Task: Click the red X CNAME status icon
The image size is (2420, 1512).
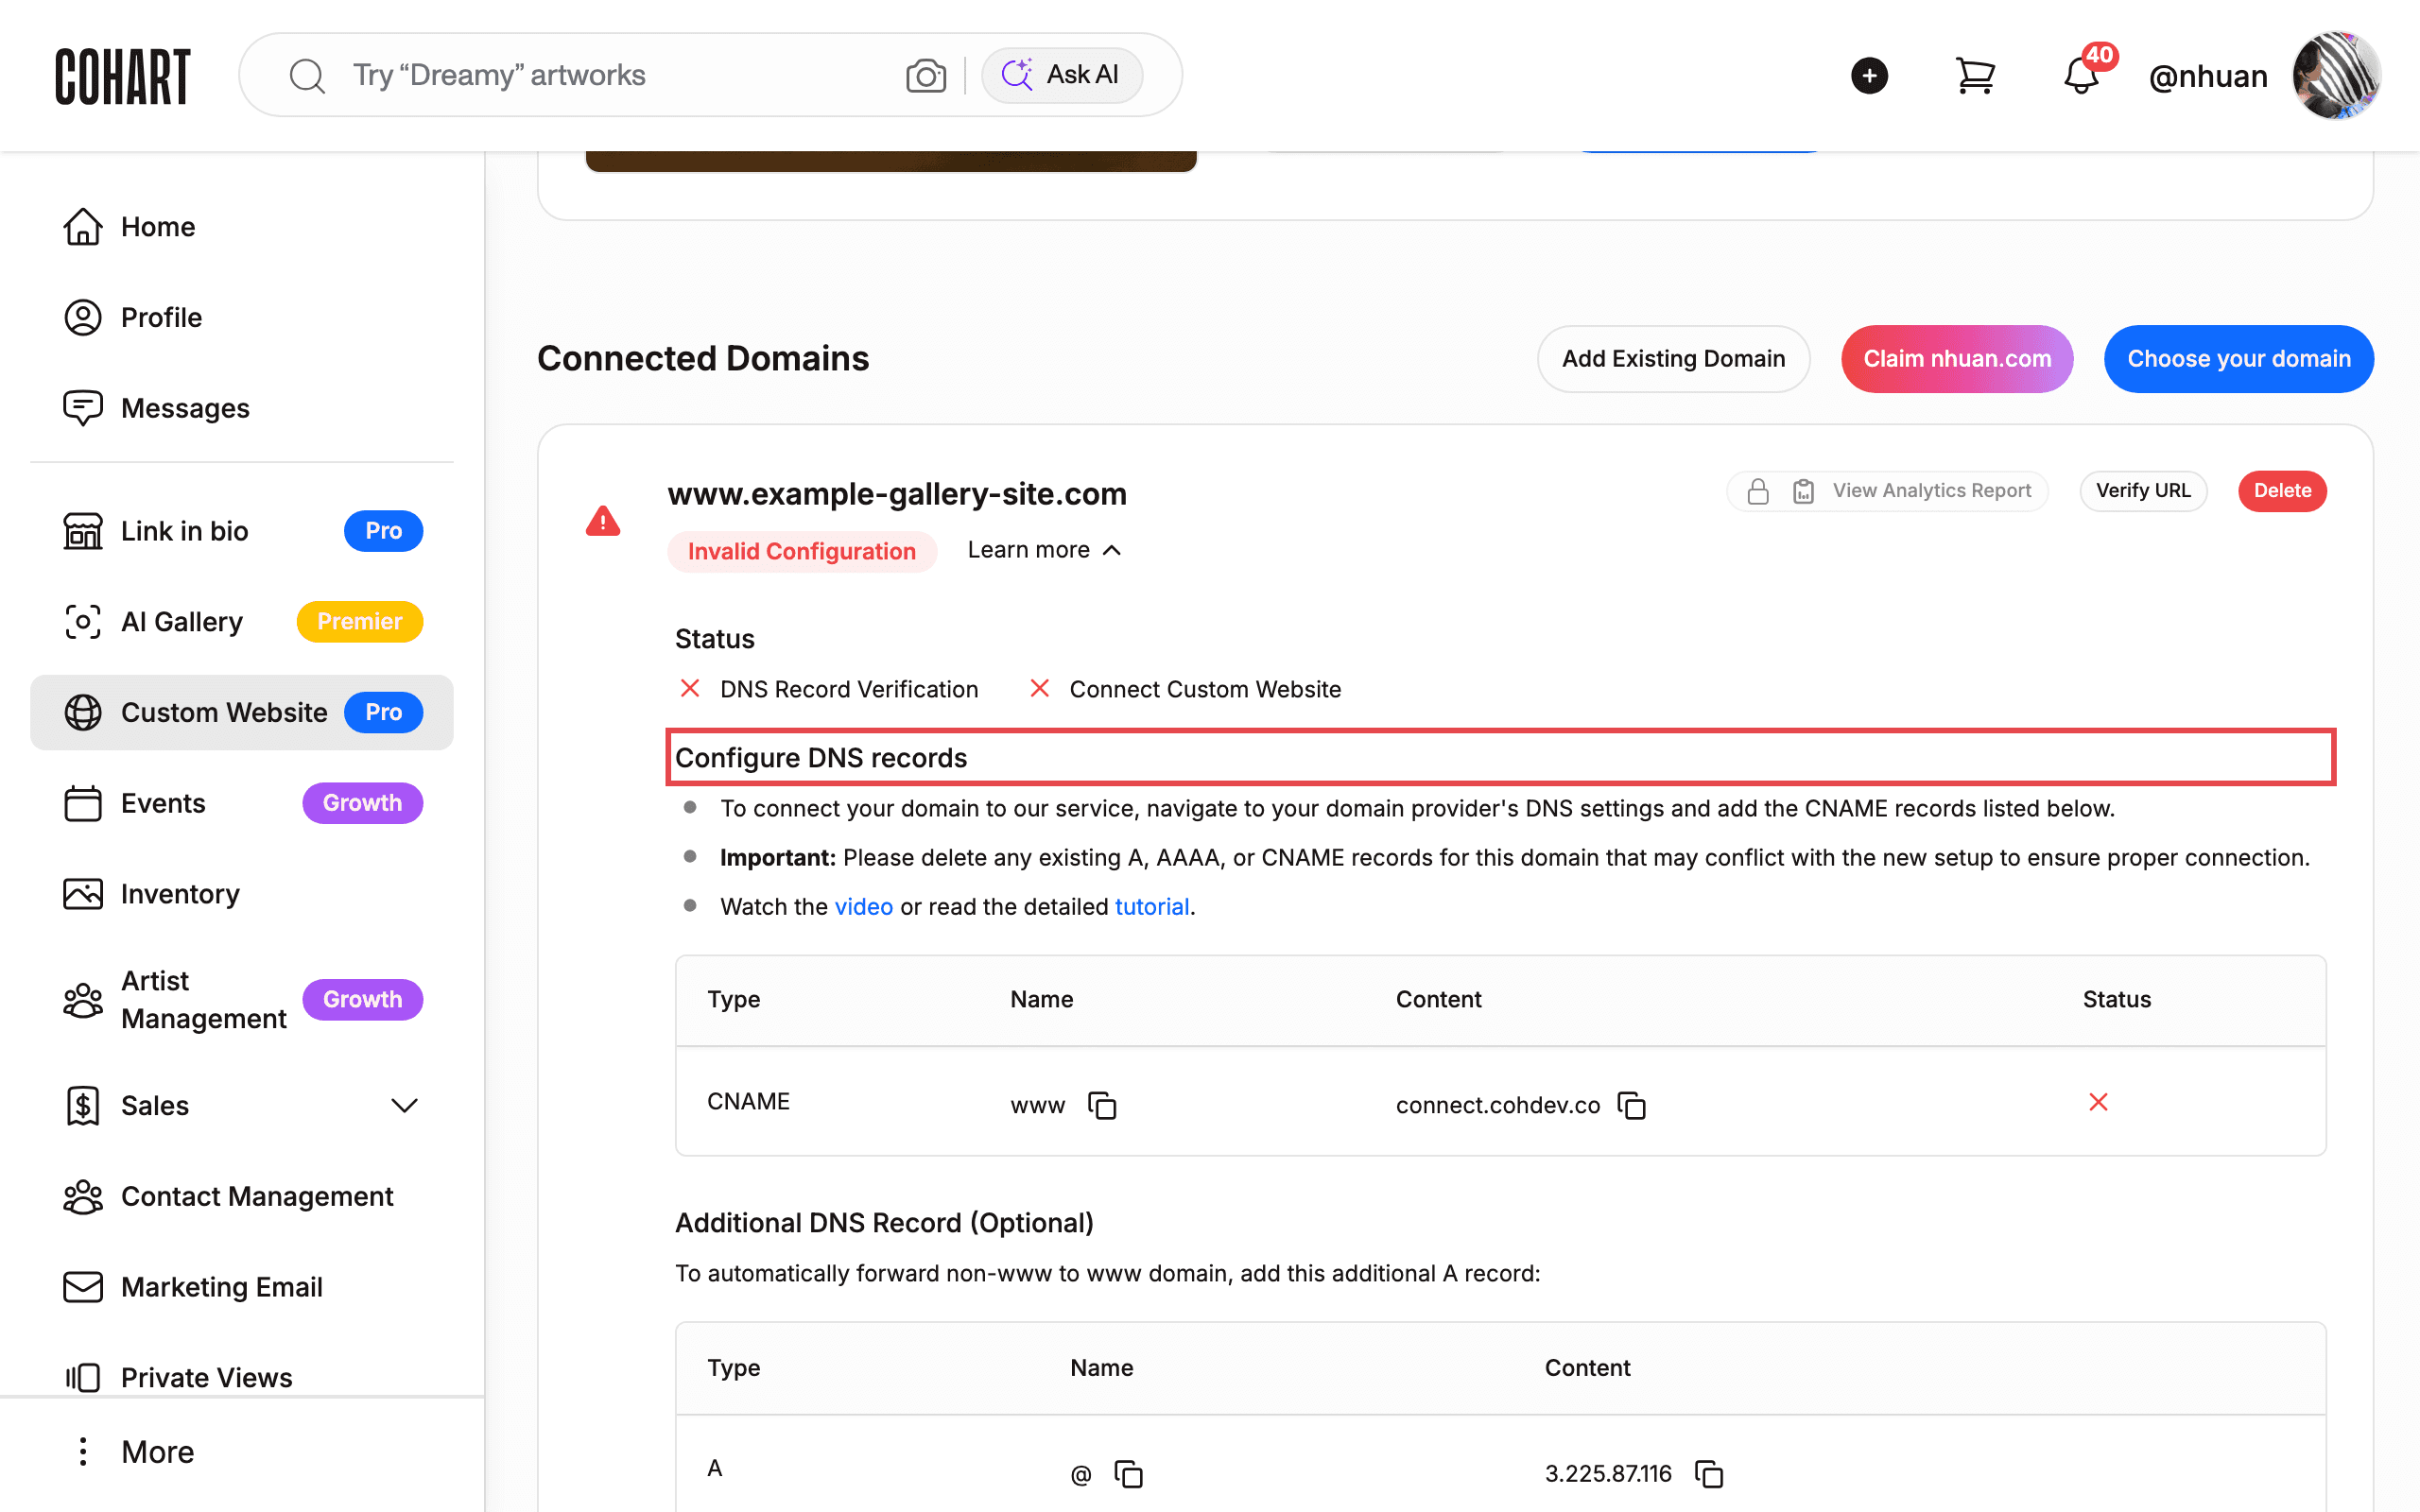Action: 2098,1102
